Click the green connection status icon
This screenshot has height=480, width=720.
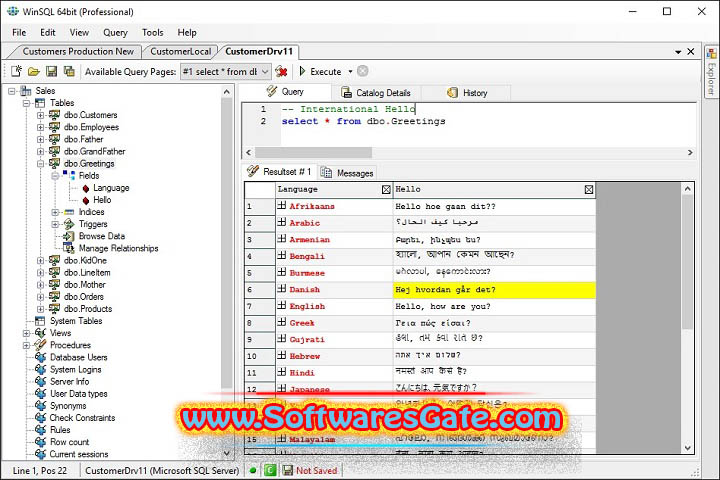point(253,470)
